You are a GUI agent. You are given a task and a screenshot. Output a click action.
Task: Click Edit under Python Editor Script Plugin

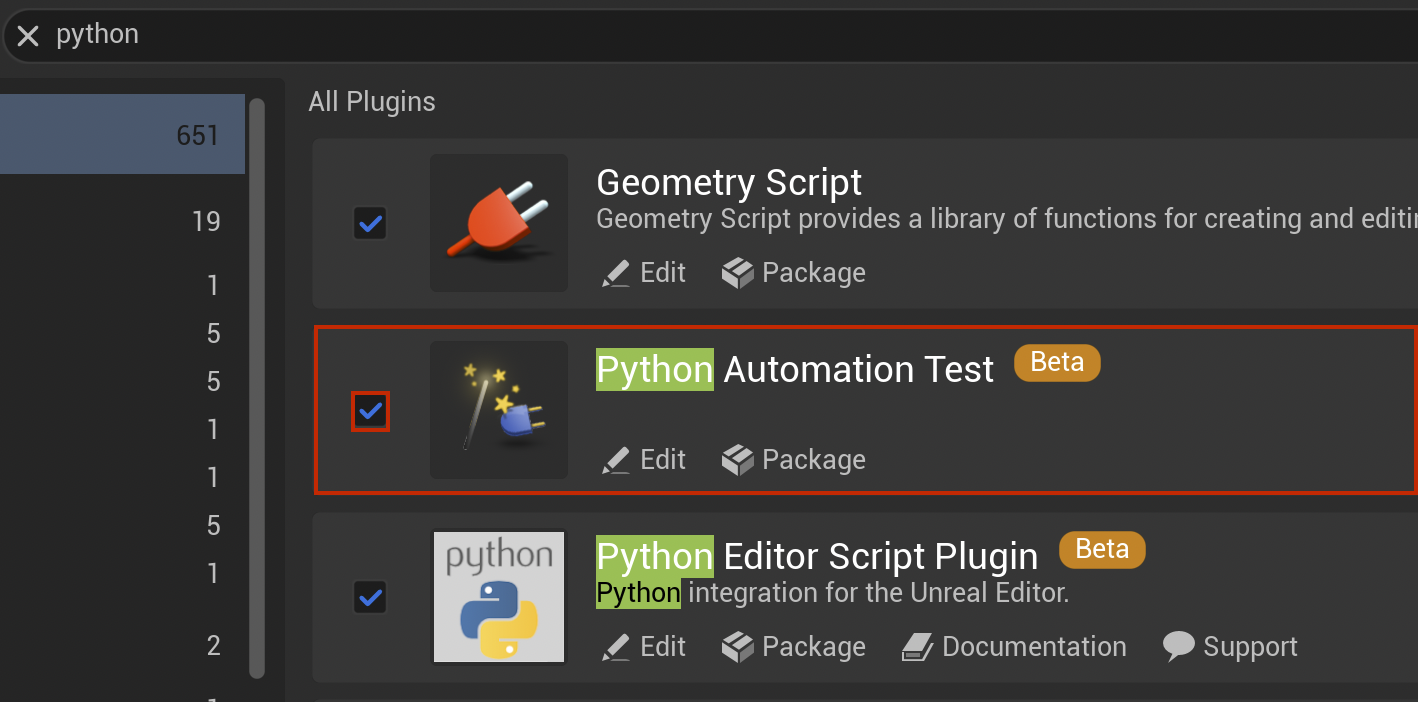coord(643,646)
